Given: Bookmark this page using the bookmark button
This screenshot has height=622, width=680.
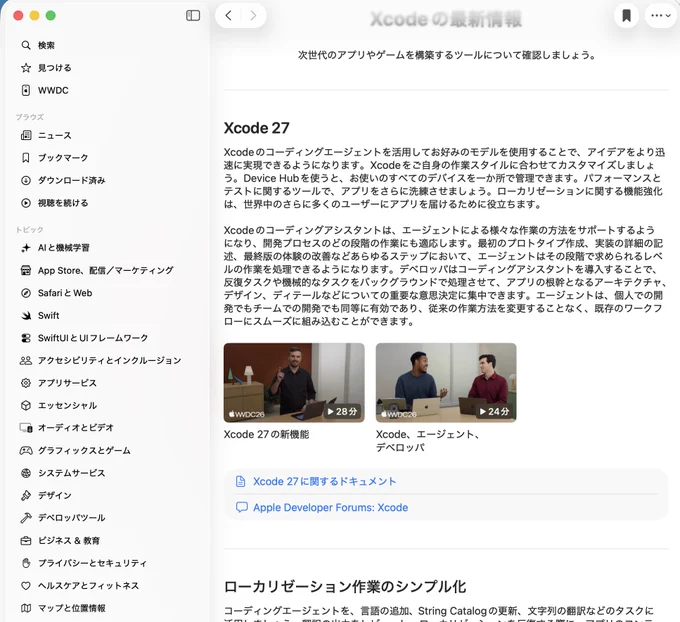Looking at the screenshot, I should click(x=626, y=16).
